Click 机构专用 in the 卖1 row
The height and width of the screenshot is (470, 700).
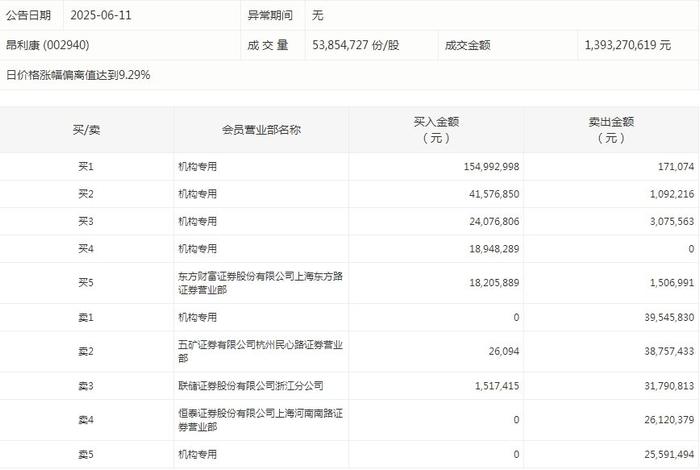[x=197, y=317]
